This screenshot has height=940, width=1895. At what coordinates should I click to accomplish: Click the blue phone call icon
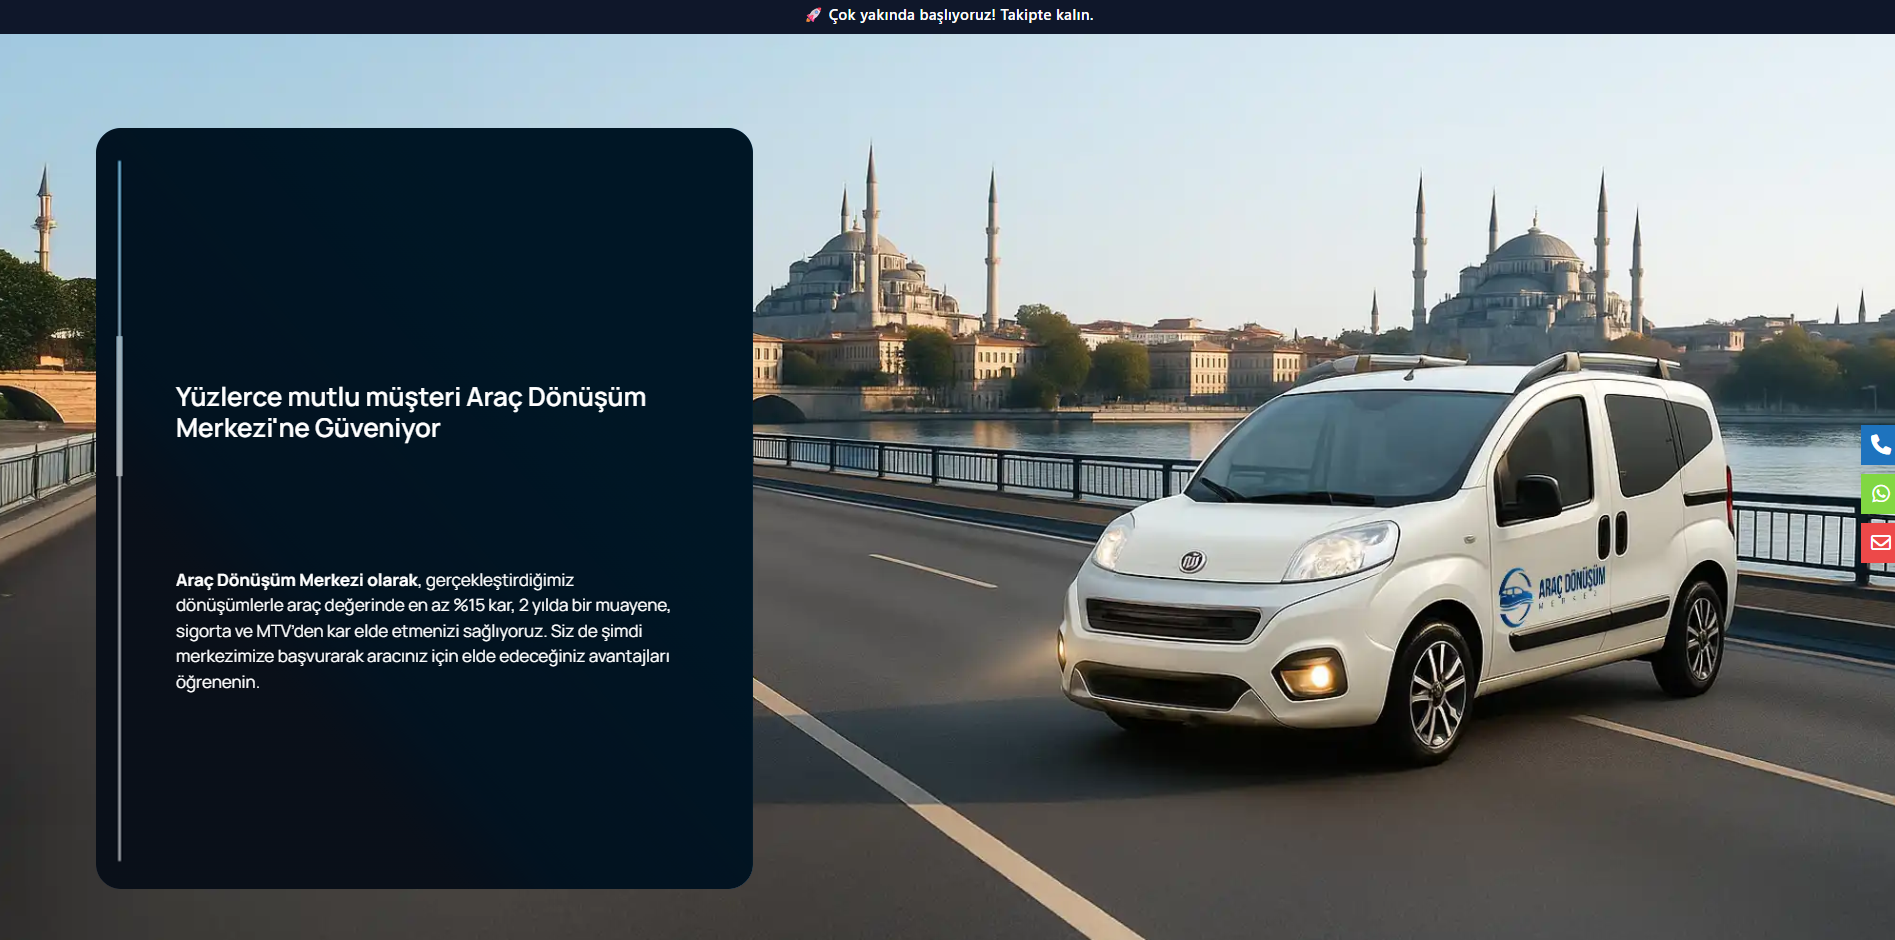[x=1879, y=445]
